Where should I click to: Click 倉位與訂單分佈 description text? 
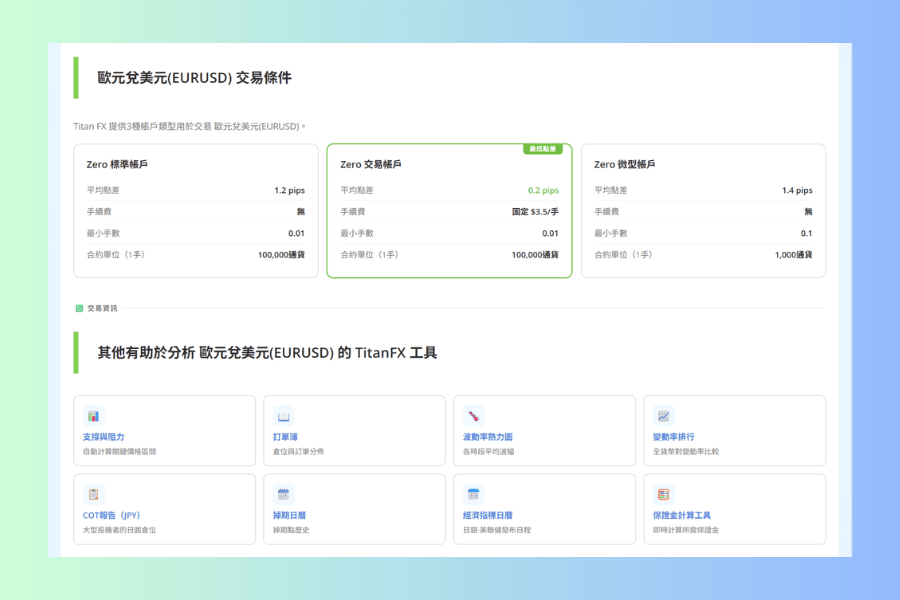pyautogui.click(x=298, y=451)
